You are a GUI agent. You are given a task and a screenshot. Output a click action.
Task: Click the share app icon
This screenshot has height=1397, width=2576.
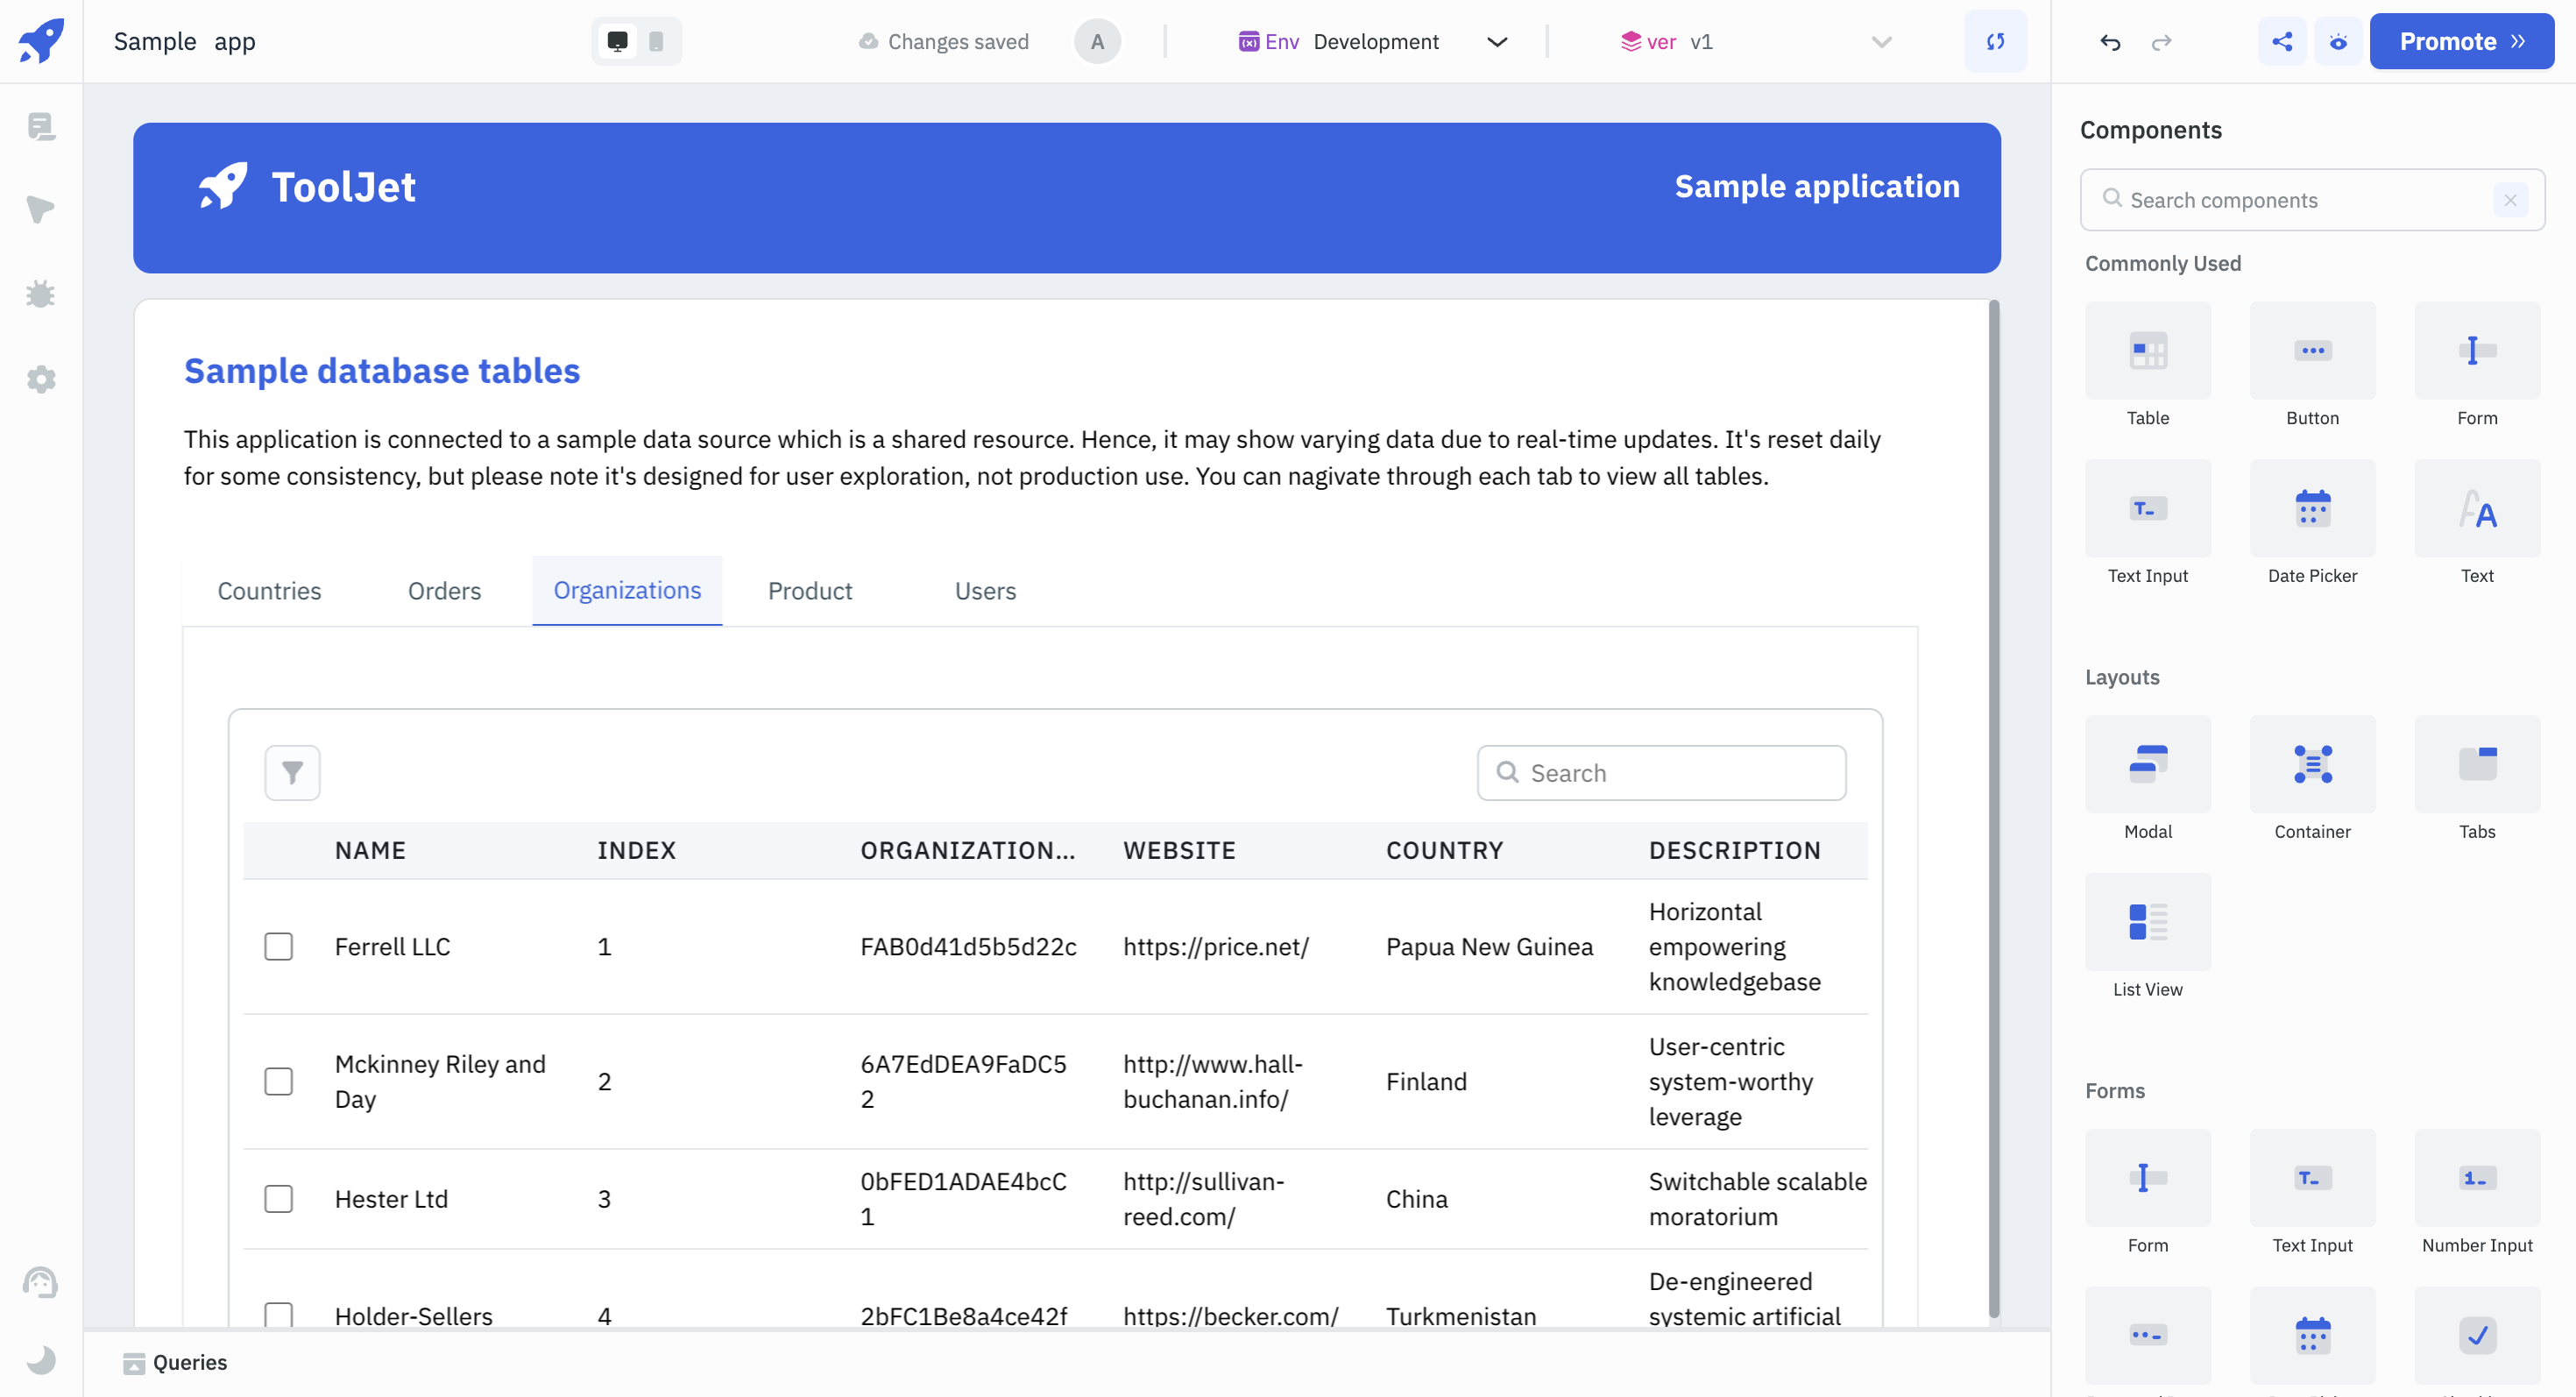pyautogui.click(x=2282, y=41)
